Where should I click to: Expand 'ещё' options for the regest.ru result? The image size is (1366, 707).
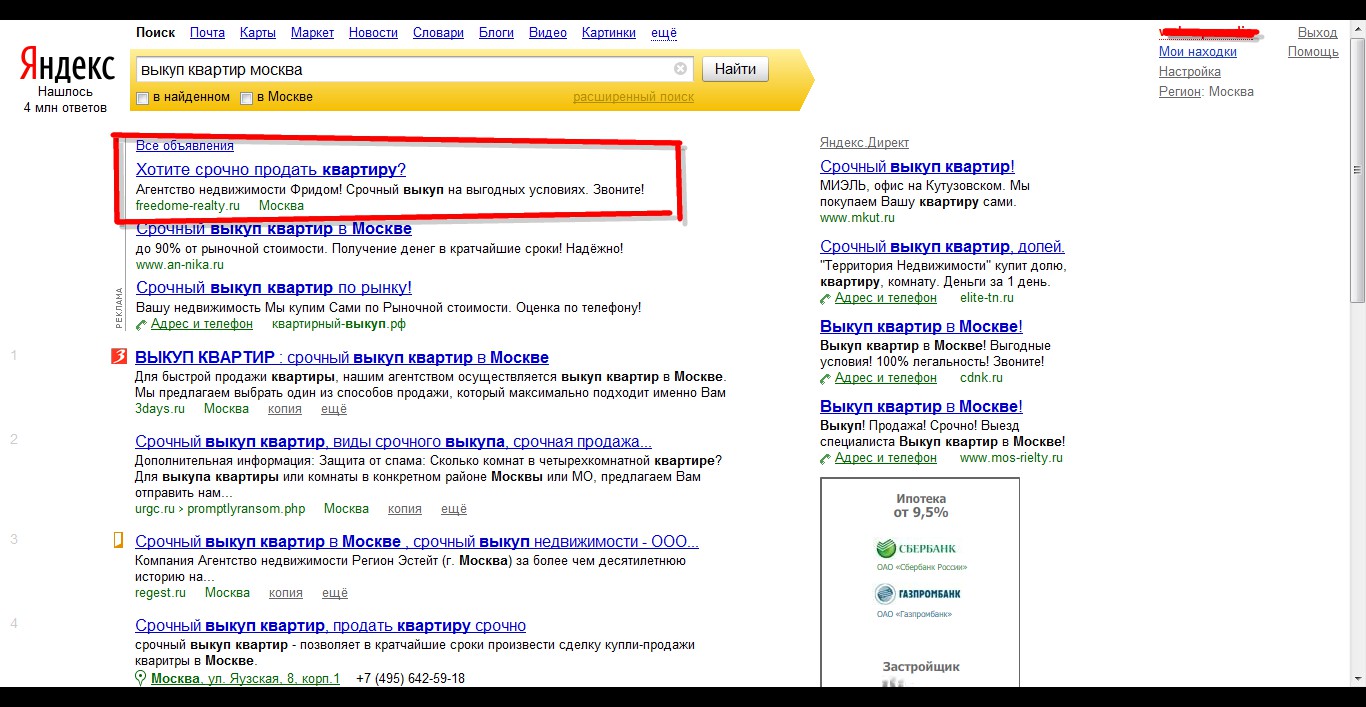click(x=335, y=593)
